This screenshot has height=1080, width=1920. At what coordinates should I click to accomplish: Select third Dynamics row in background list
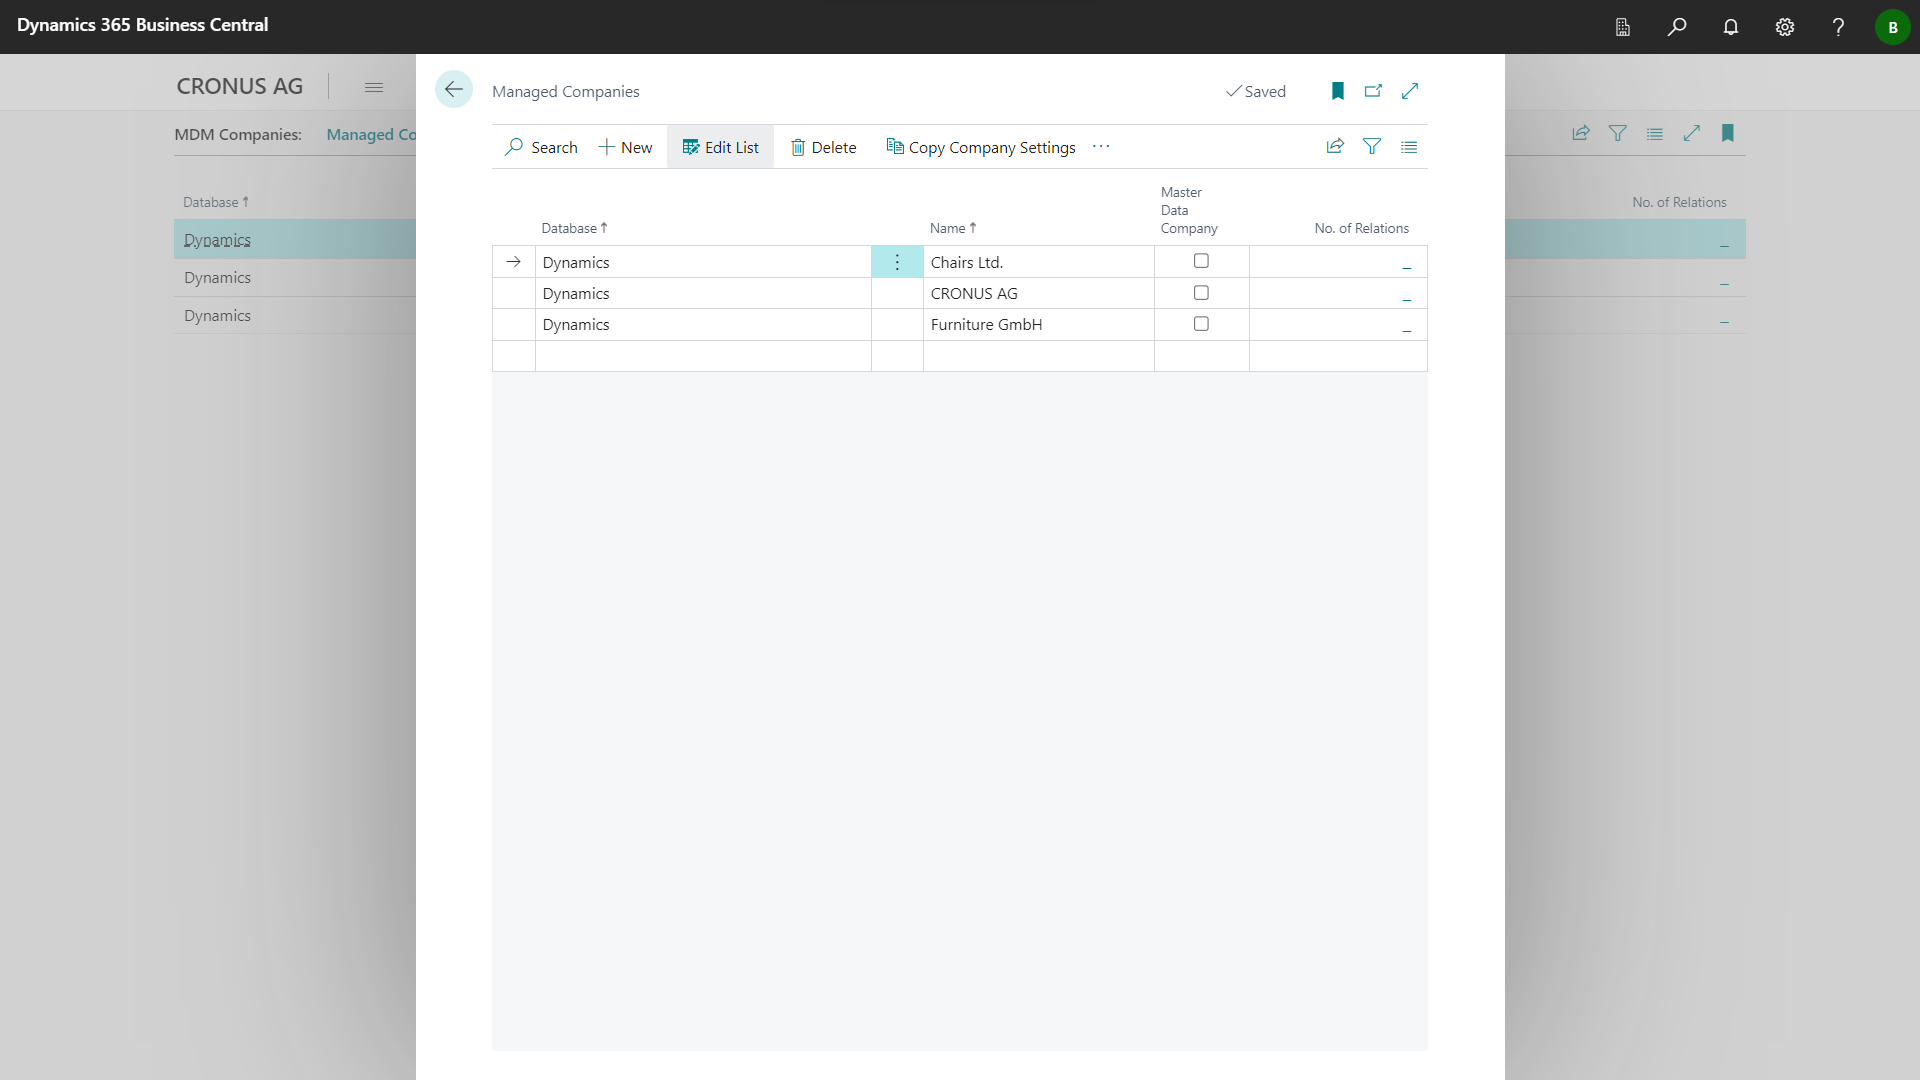[295, 316]
